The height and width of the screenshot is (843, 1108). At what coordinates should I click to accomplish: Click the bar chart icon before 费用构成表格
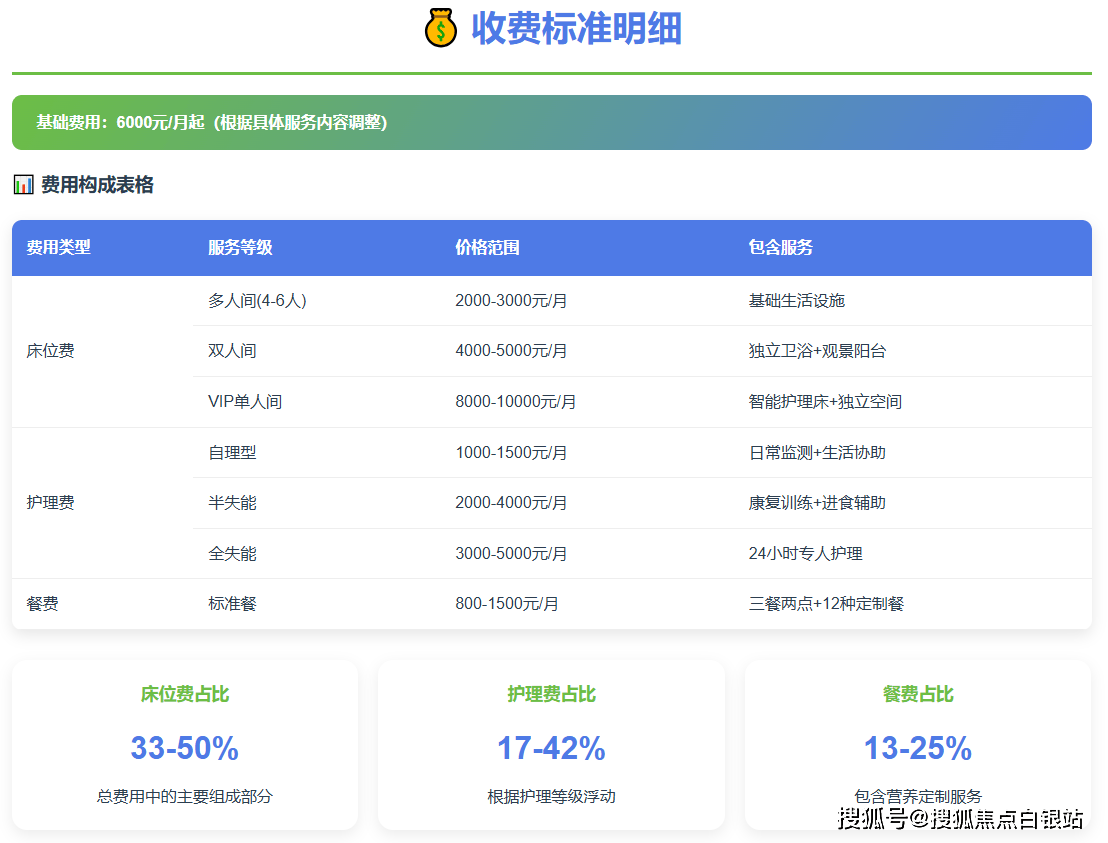[23, 185]
